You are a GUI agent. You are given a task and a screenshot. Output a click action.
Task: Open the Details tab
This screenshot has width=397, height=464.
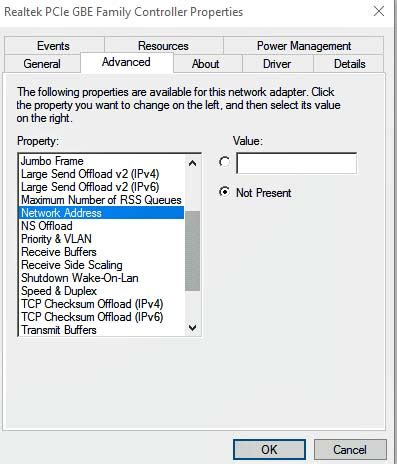(349, 63)
